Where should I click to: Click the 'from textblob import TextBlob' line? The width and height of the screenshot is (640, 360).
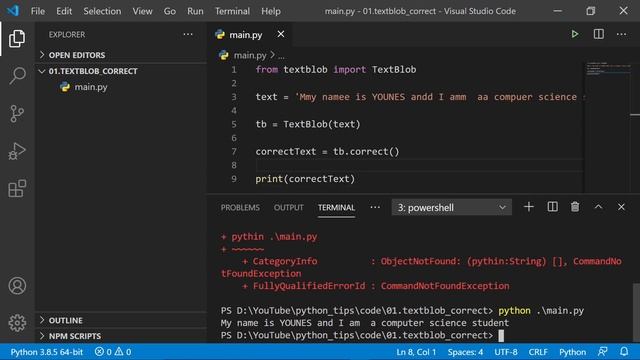pos(336,69)
